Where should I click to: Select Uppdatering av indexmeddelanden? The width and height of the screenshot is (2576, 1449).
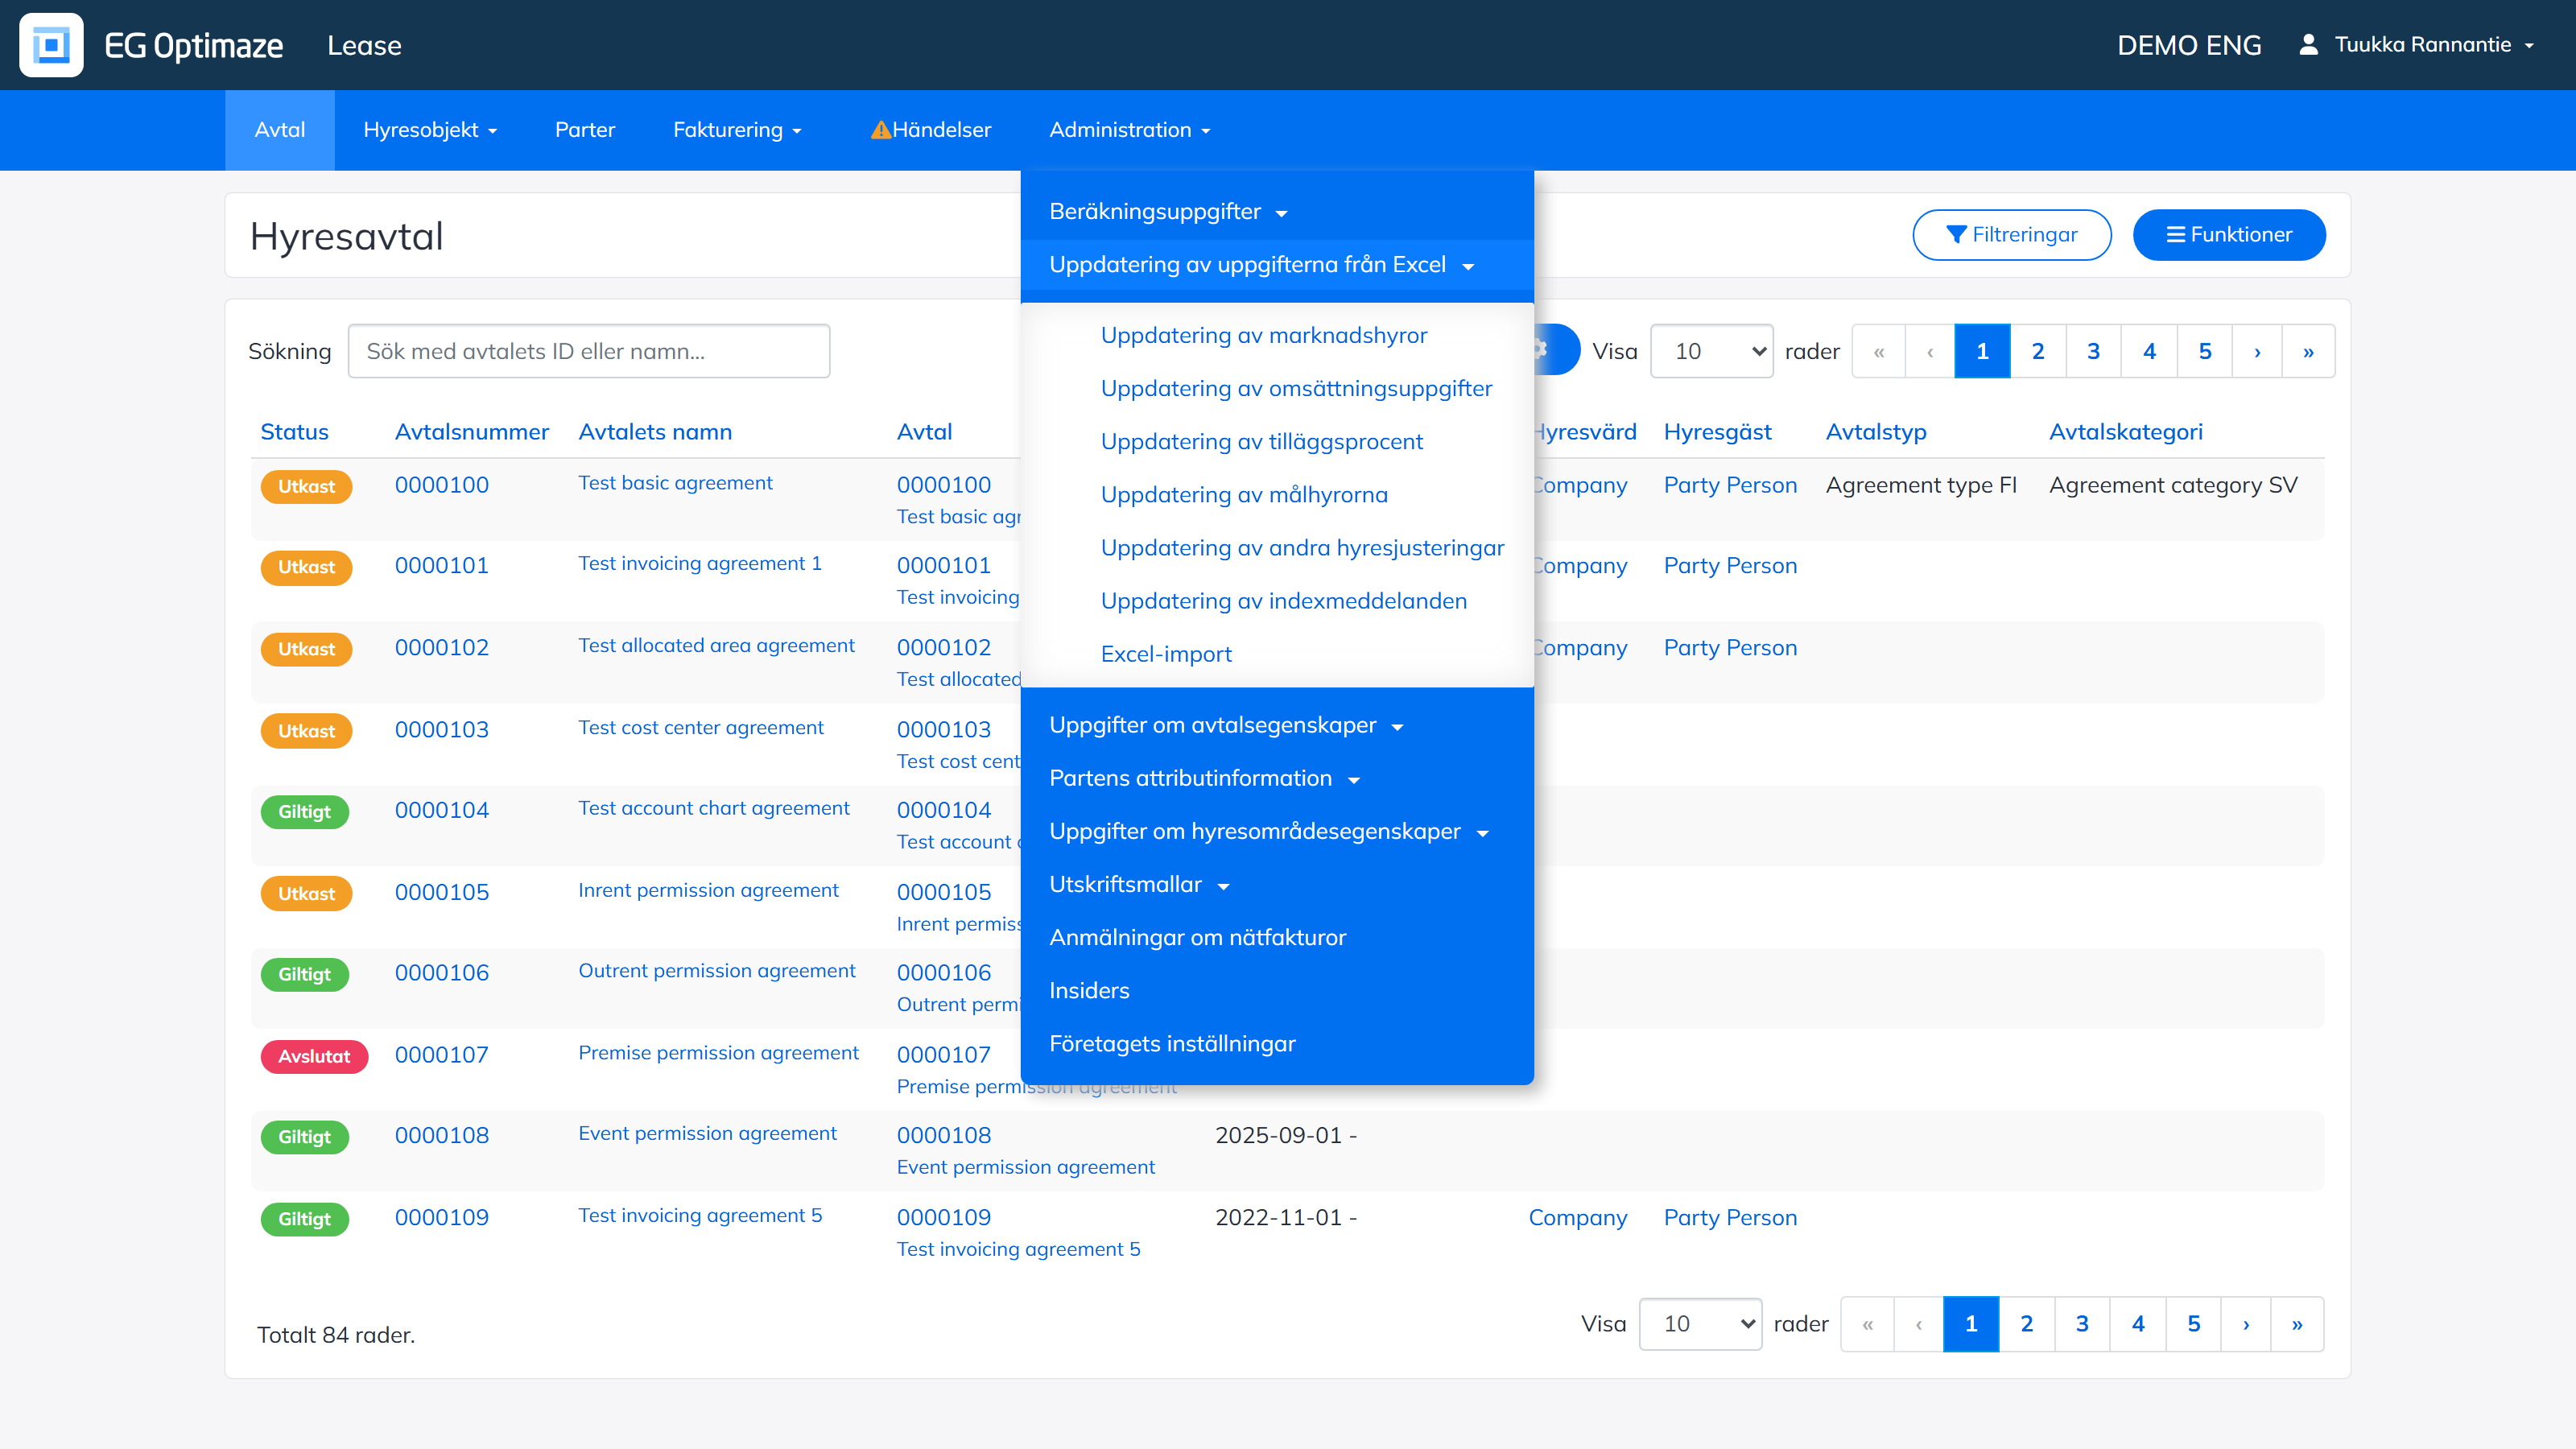(1284, 601)
